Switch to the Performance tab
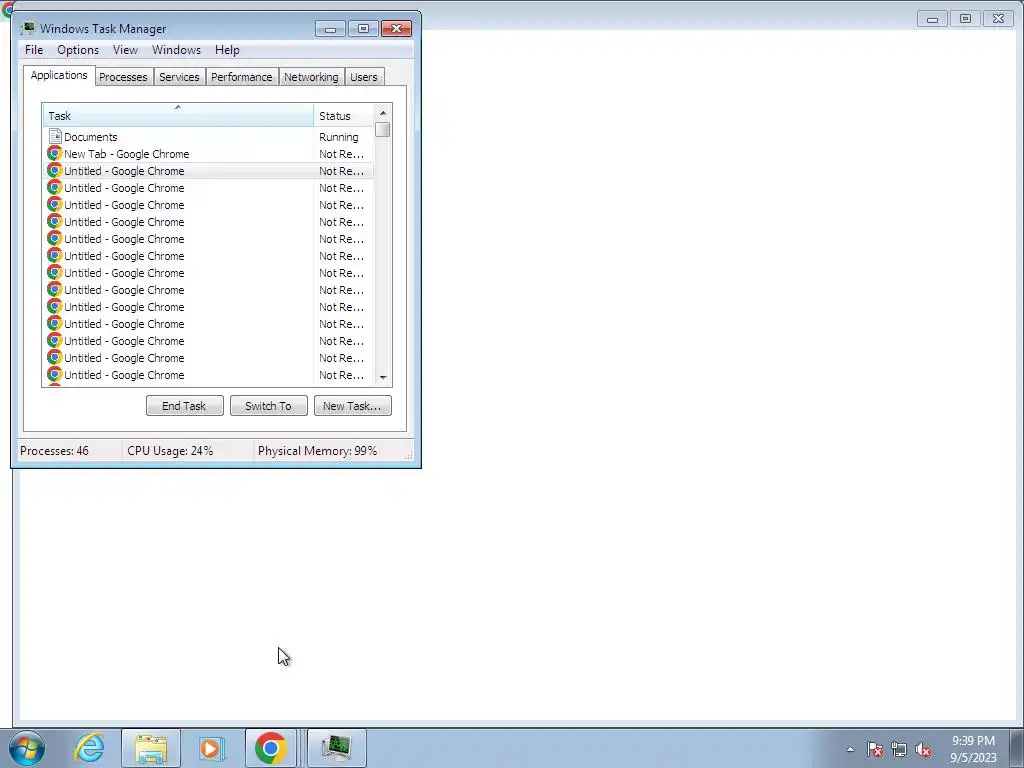 (242, 77)
